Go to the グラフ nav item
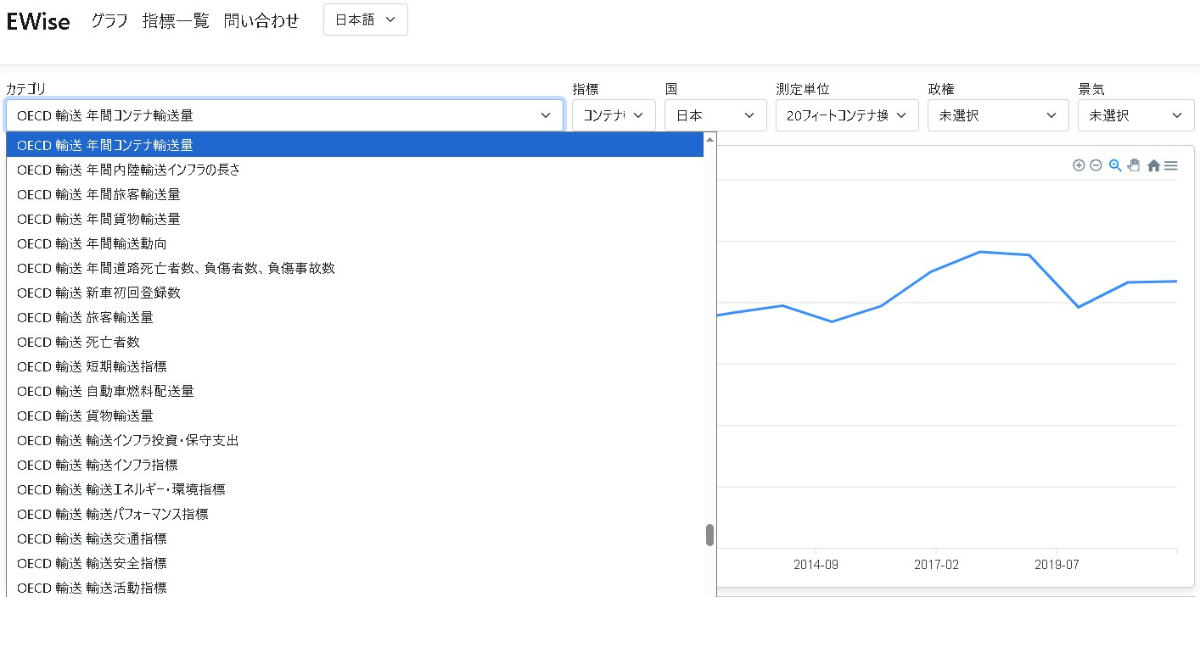The width and height of the screenshot is (1200, 650). point(109,21)
